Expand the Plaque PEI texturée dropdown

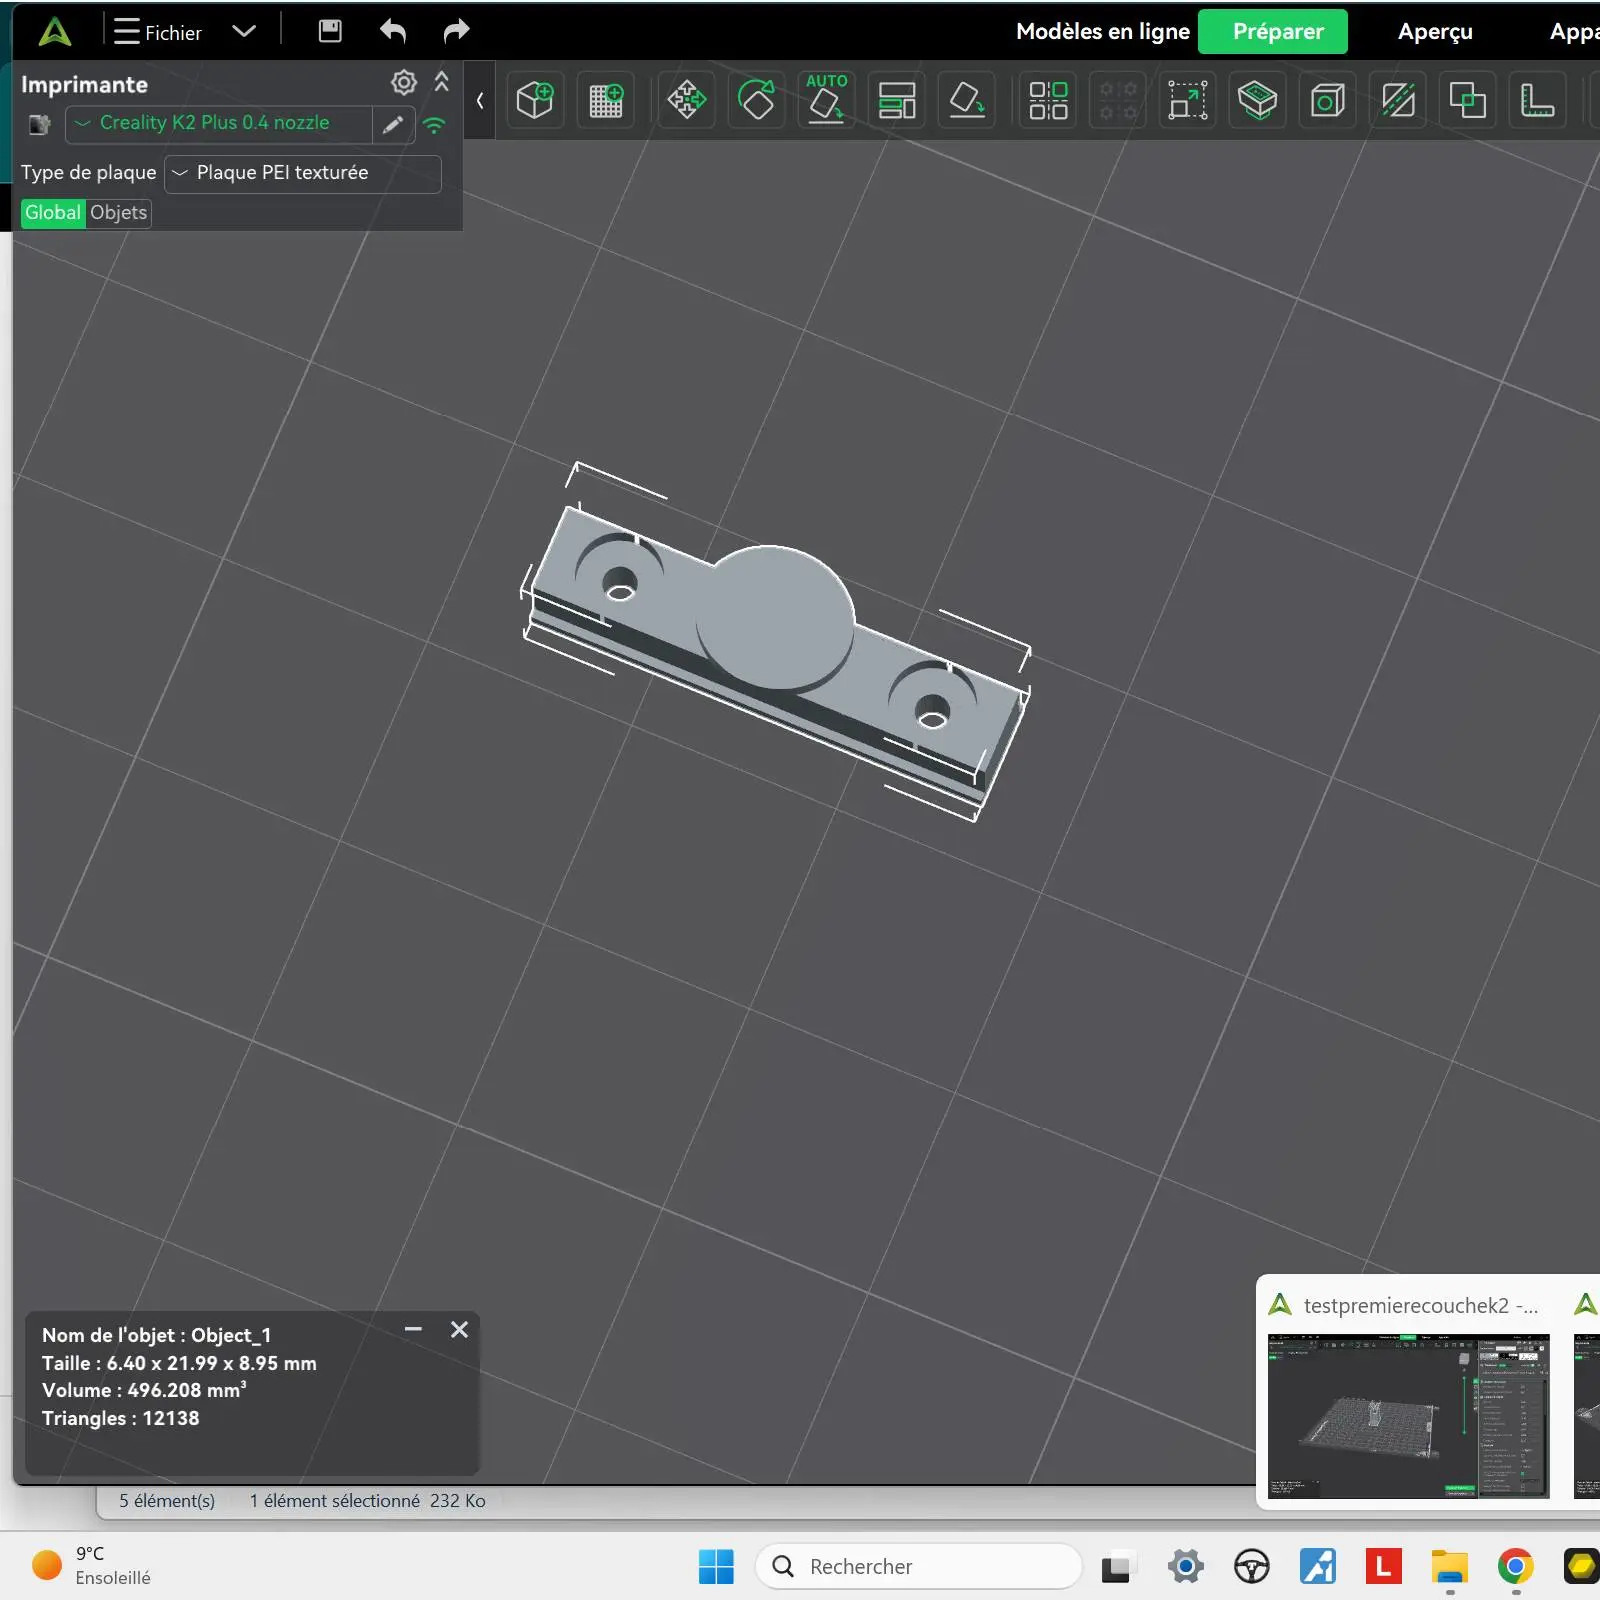click(x=300, y=173)
